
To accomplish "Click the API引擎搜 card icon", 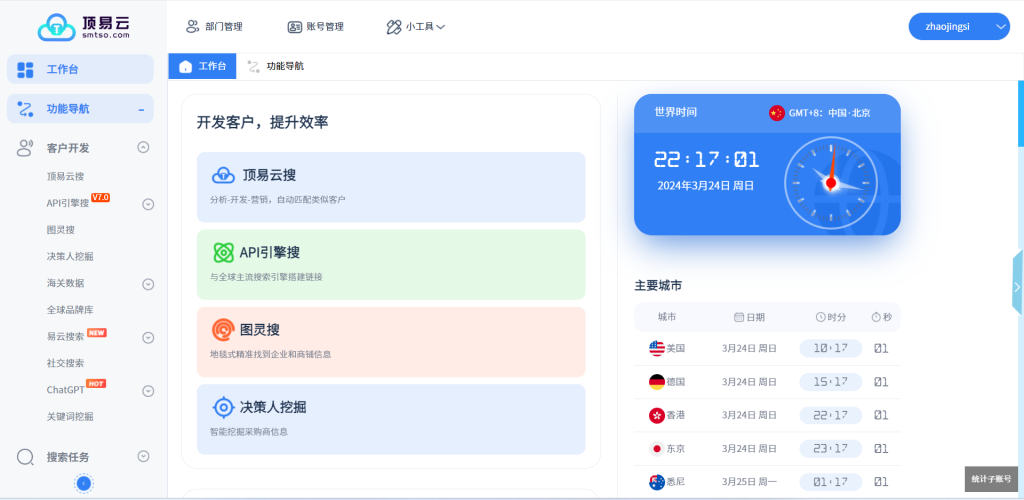I will [x=223, y=252].
